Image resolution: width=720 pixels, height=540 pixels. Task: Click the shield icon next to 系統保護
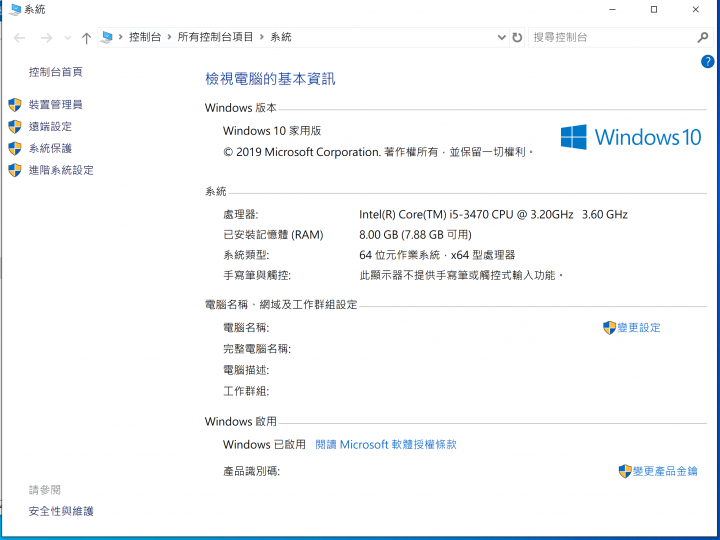(x=15, y=148)
